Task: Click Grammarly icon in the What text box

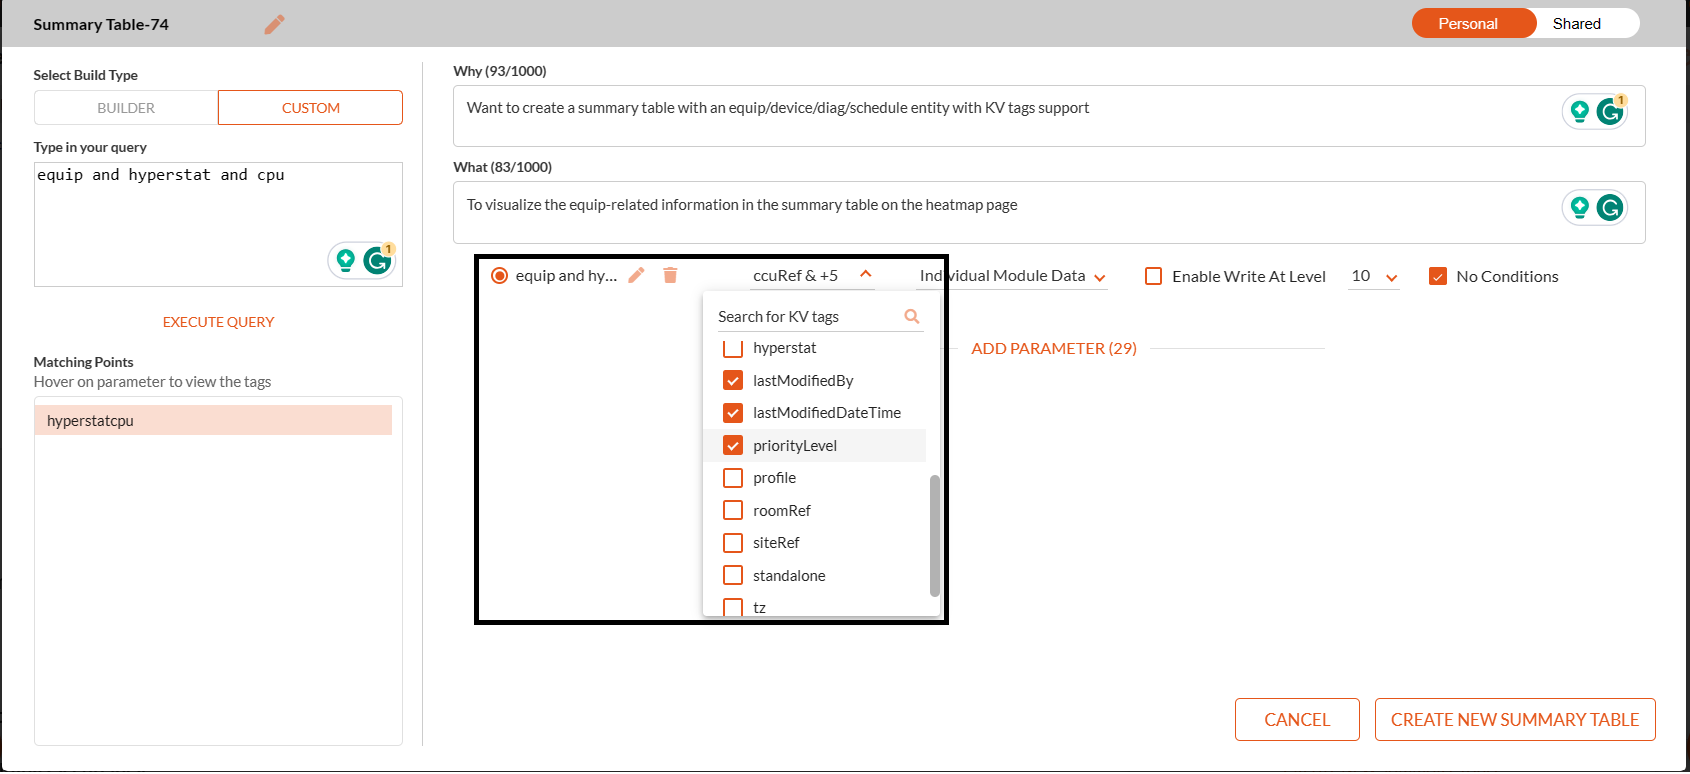Action: pos(1609,207)
